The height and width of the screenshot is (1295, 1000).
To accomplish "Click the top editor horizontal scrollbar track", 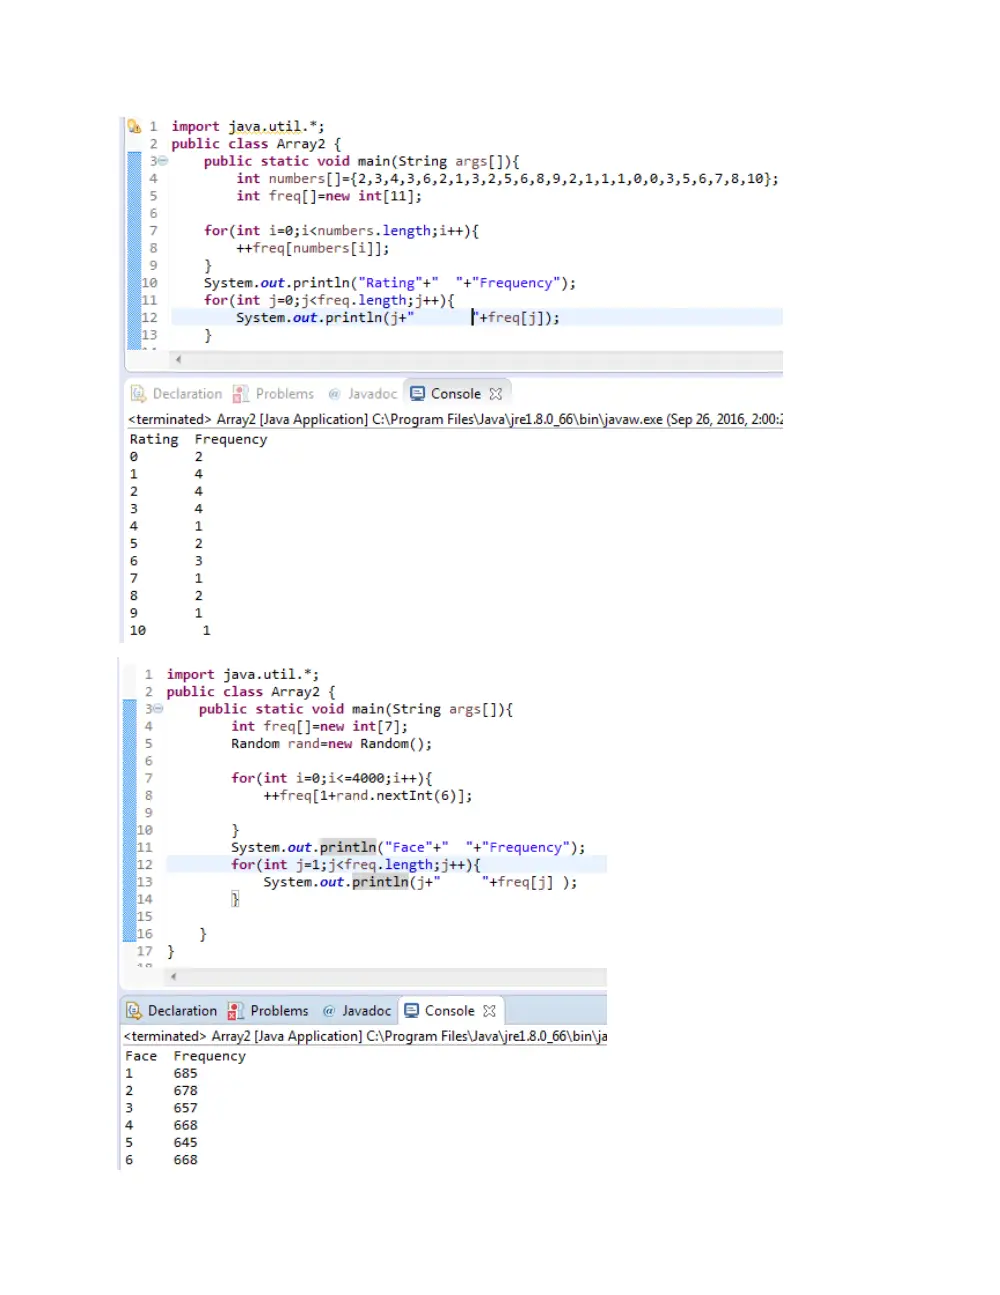I will 480,359.
